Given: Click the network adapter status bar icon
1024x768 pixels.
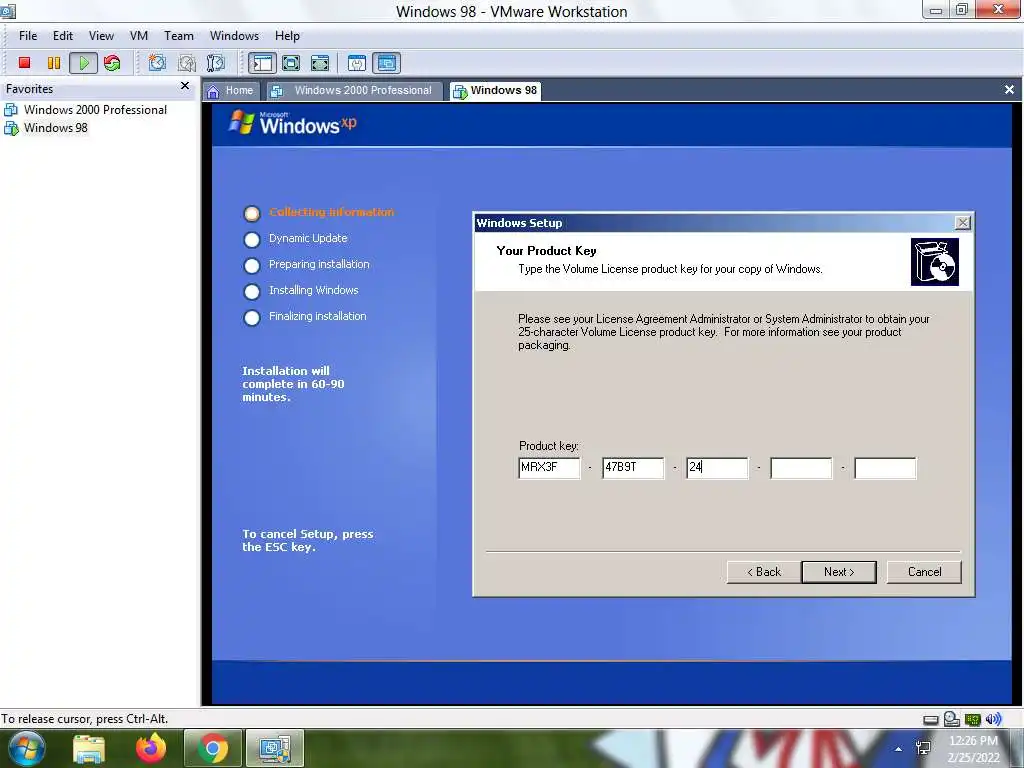Looking at the screenshot, I should click(x=972, y=720).
